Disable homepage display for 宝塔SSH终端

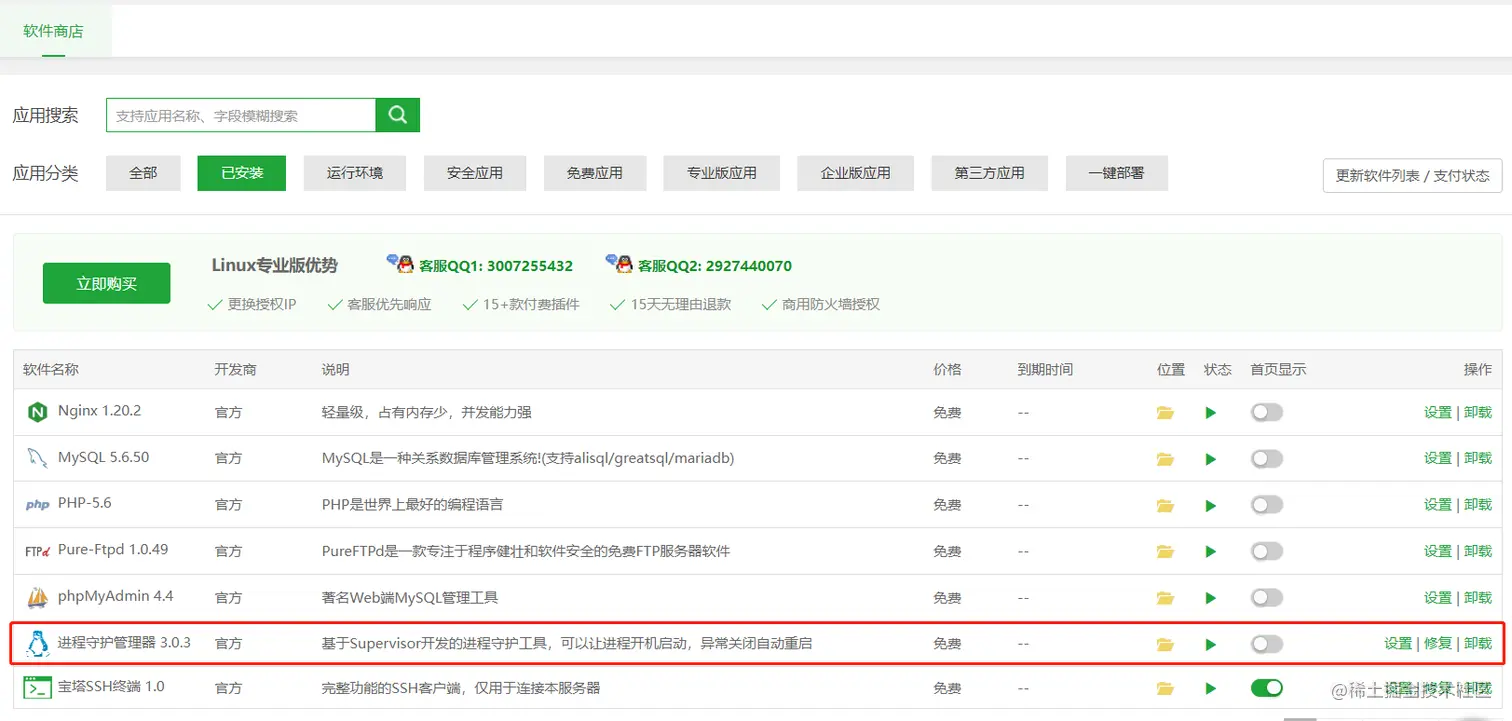tap(1267, 688)
